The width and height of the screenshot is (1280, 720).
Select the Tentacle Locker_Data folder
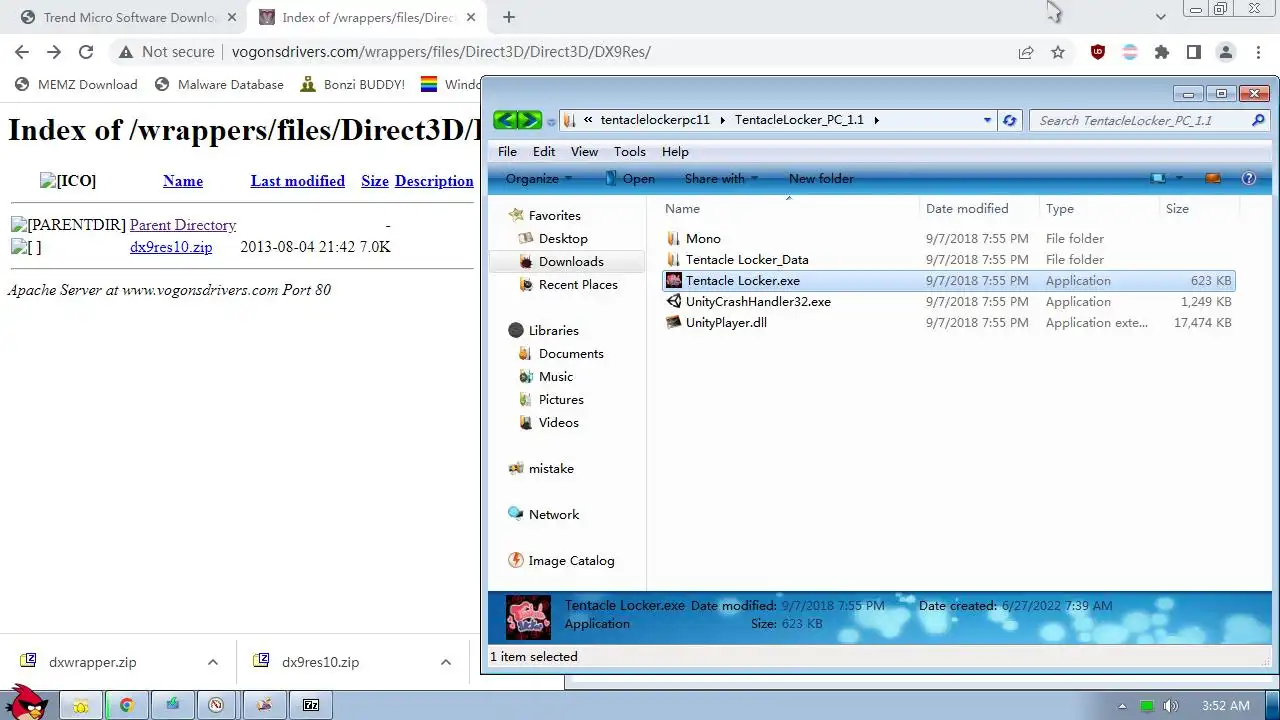747,260
